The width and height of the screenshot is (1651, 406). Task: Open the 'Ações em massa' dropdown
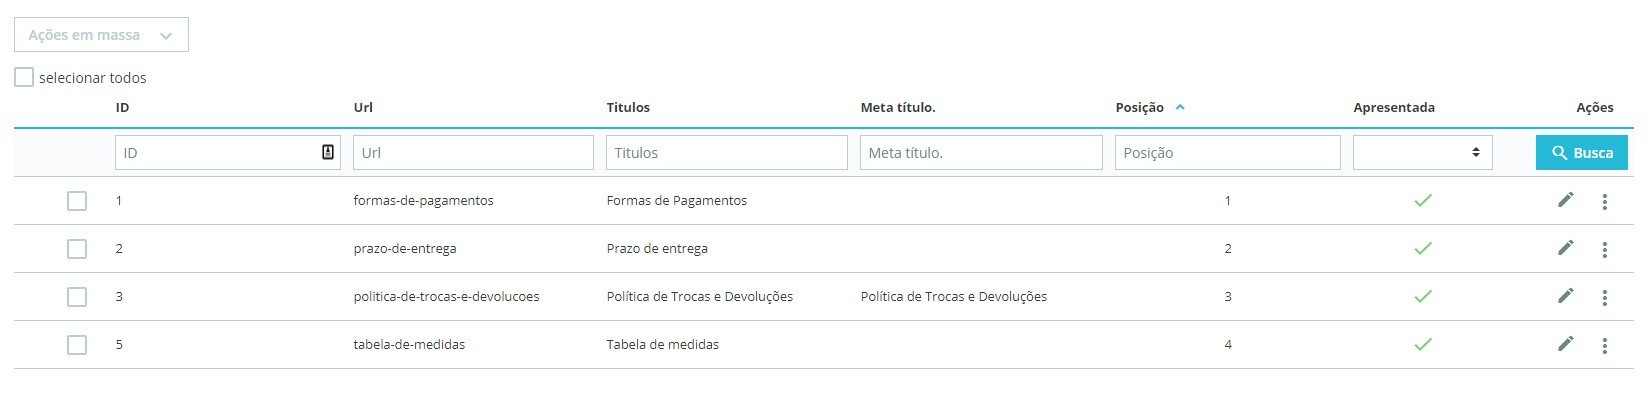[x=101, y=35]
